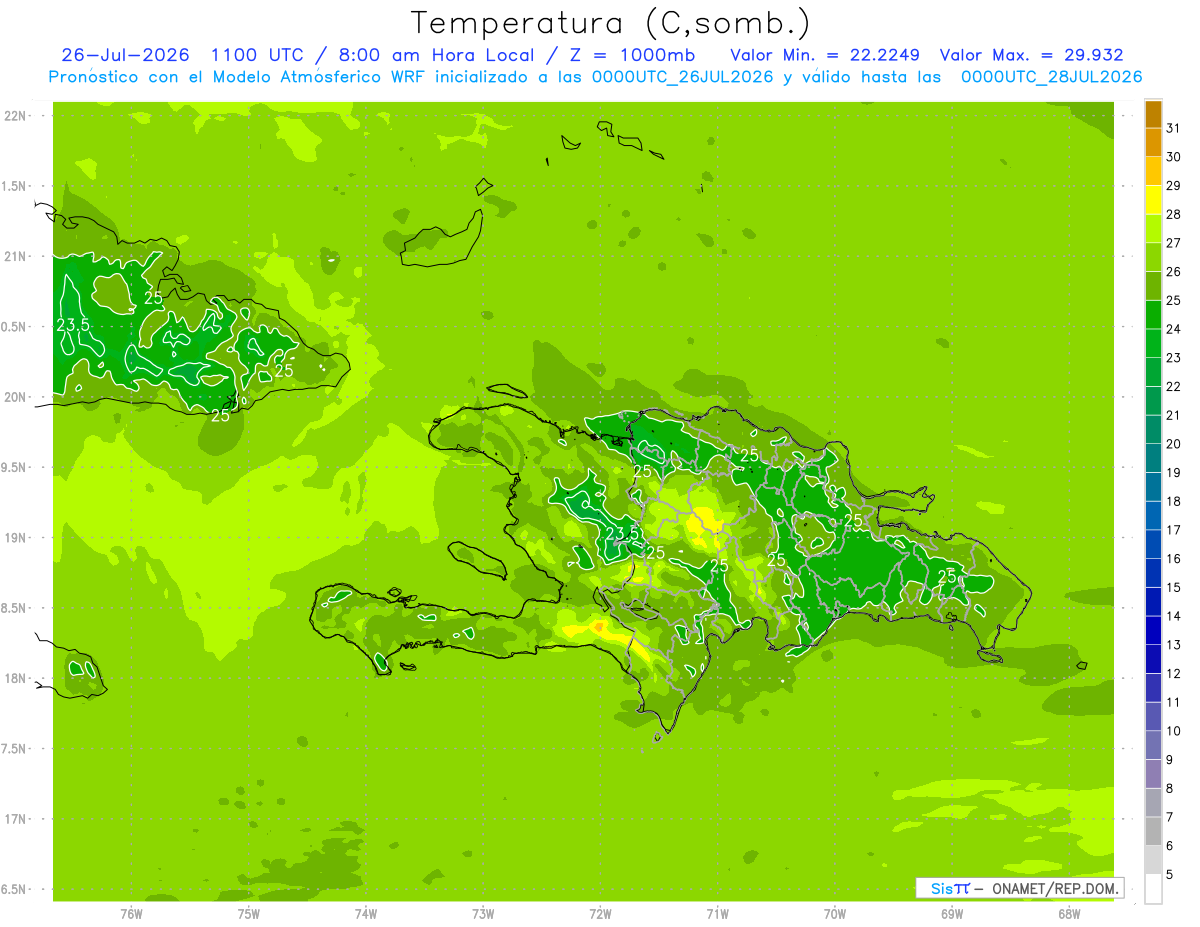
Task: Click the "19N" latitude axis label
Action: click(17, 537)
